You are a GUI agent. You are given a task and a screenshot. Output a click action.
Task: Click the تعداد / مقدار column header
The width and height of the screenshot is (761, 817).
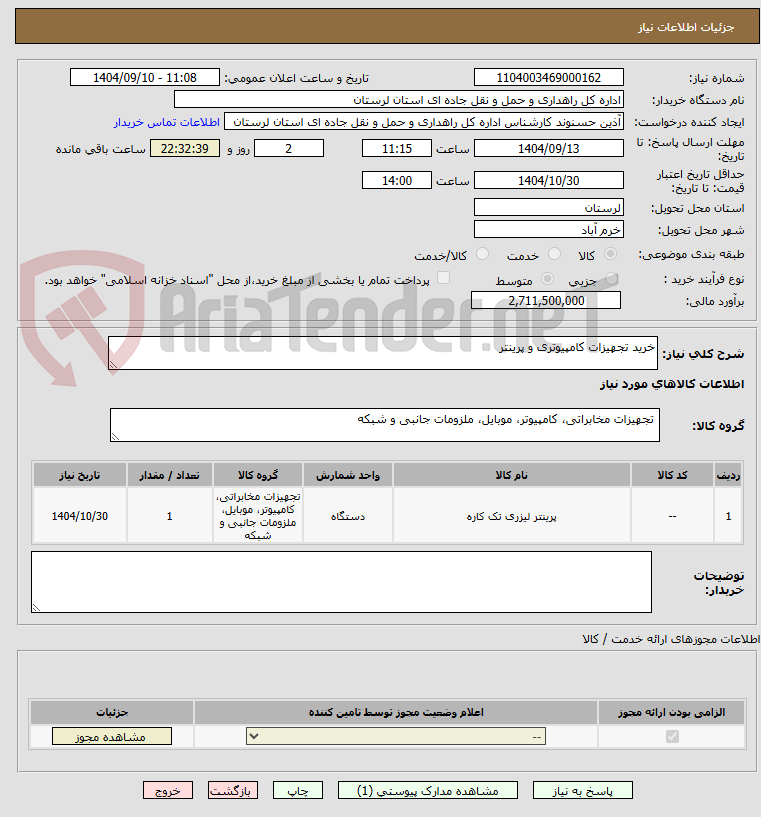pyautogui.click(x=170, y=475)
